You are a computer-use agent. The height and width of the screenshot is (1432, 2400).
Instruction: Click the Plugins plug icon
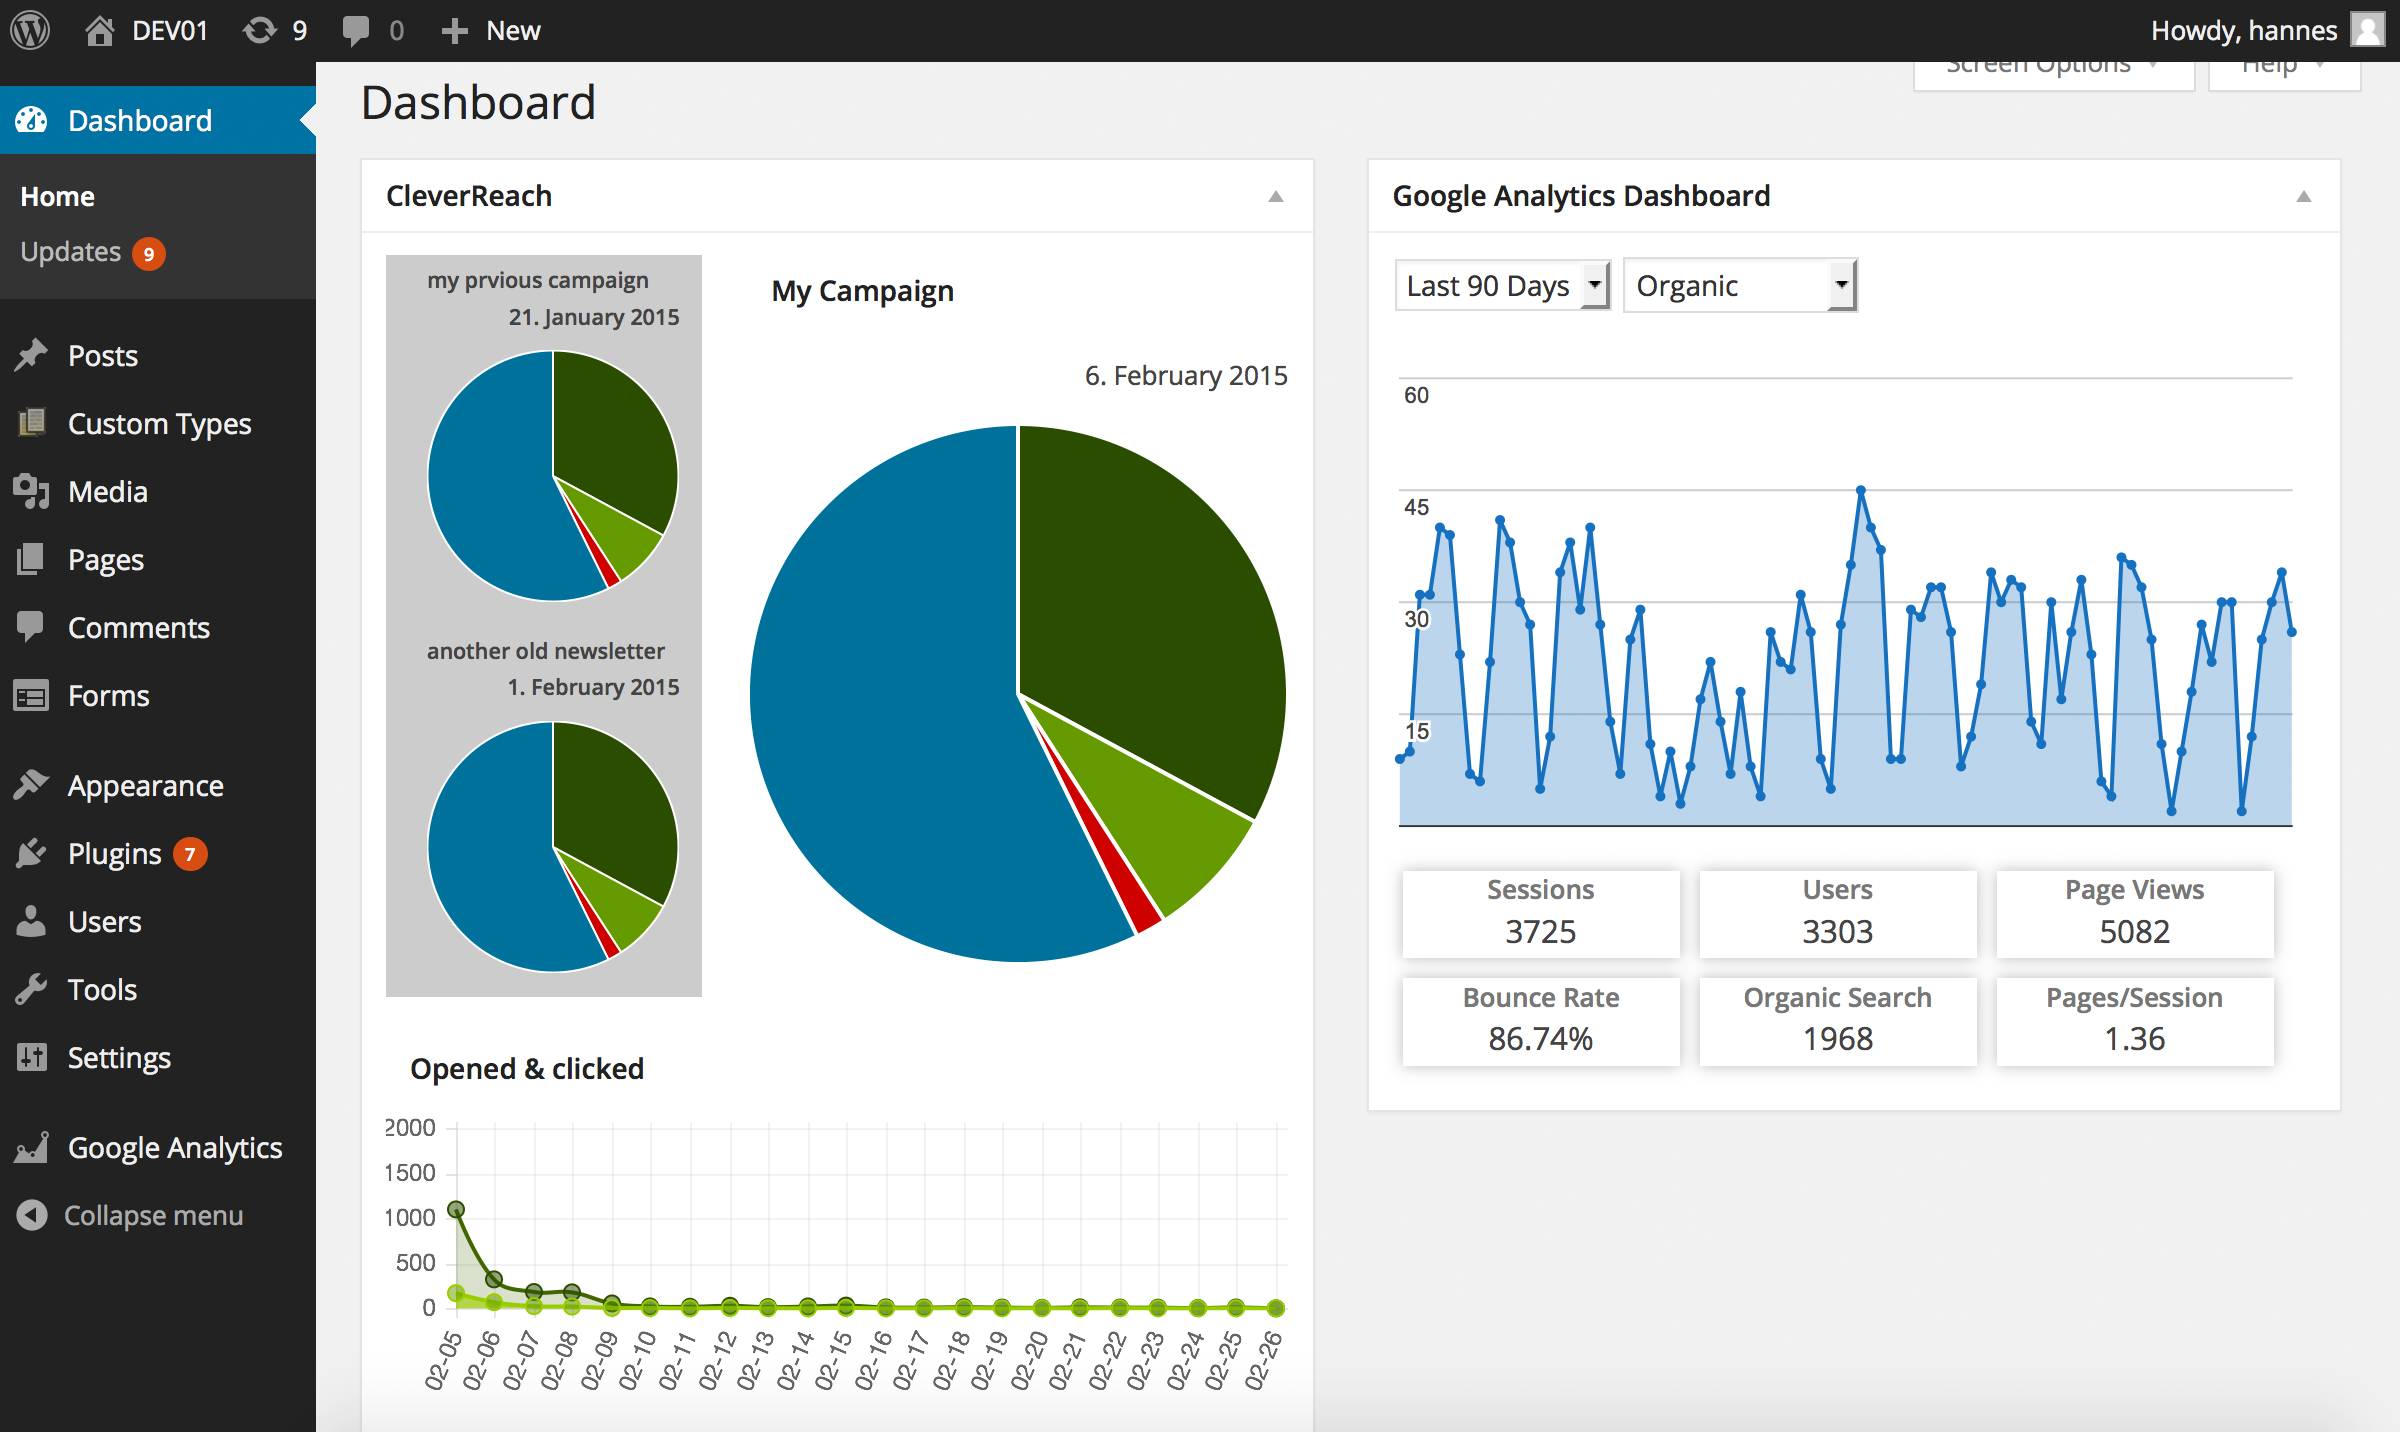coord(31,853)
